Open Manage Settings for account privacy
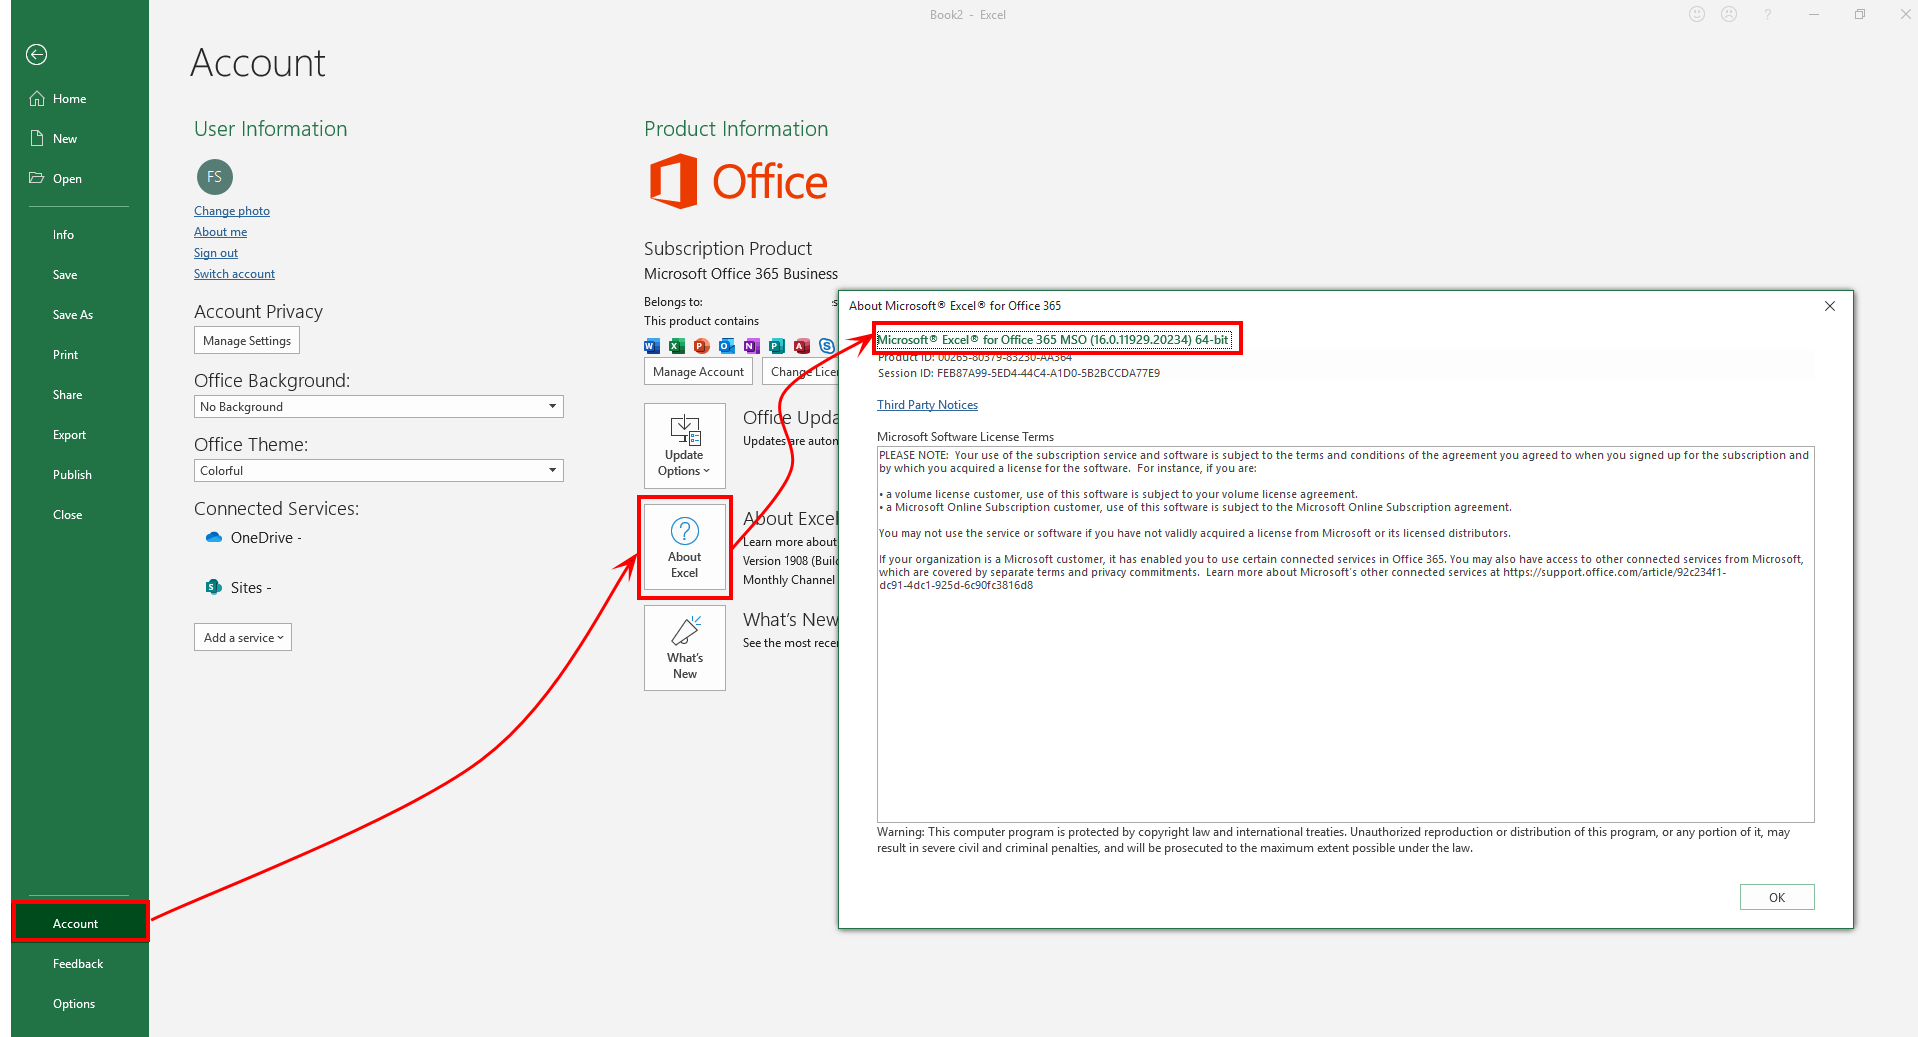Image resolution: width=1918 pixels, height=1037 pixels. coord(247,341)
